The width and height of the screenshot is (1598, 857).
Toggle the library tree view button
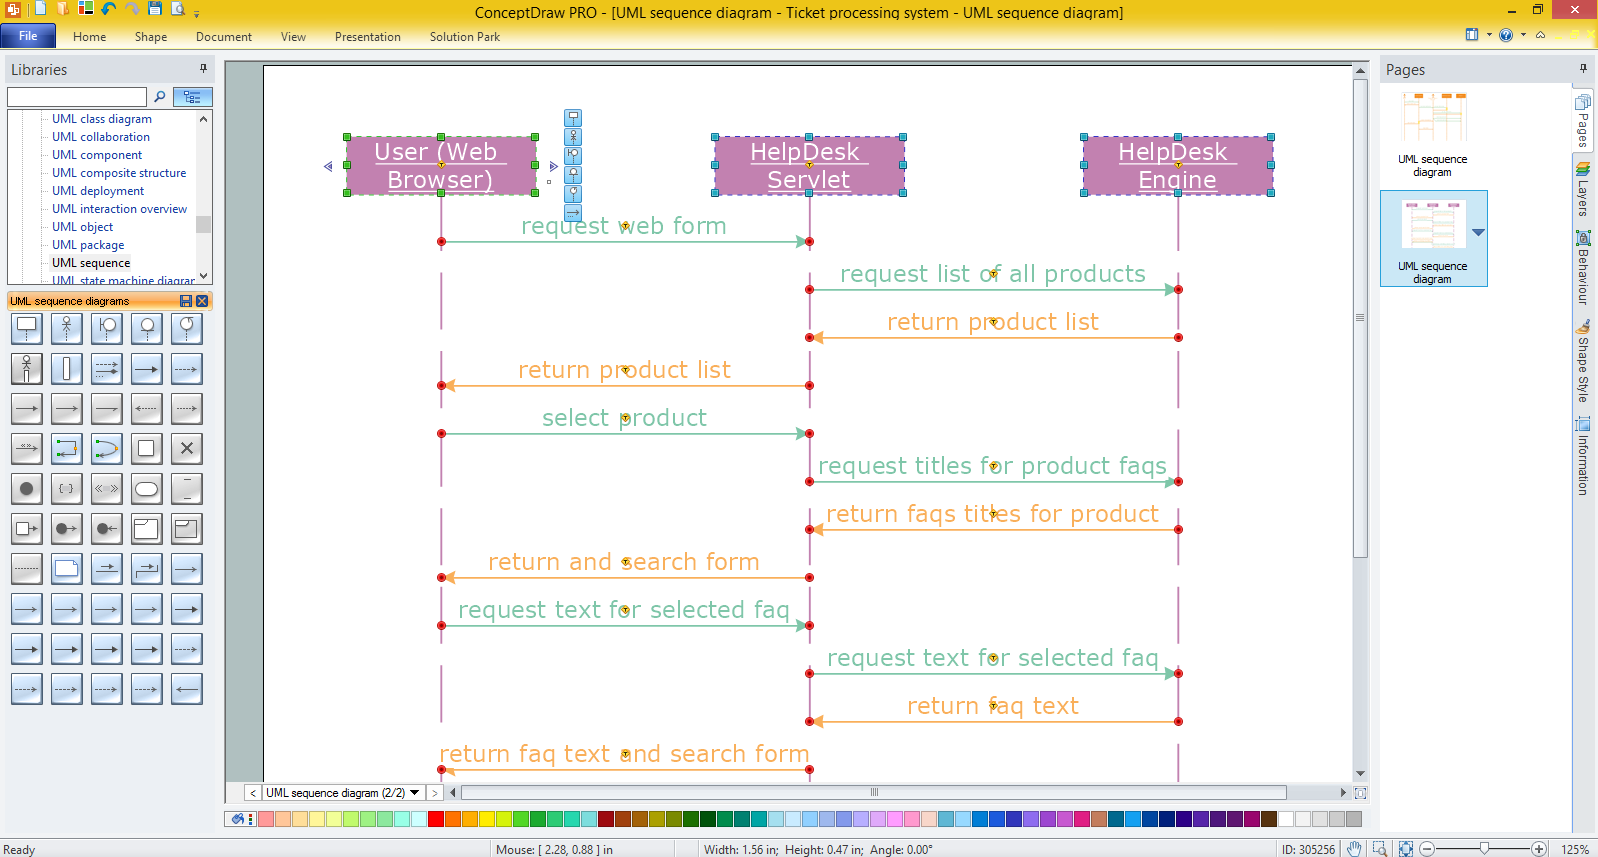[x=192, y=97]
